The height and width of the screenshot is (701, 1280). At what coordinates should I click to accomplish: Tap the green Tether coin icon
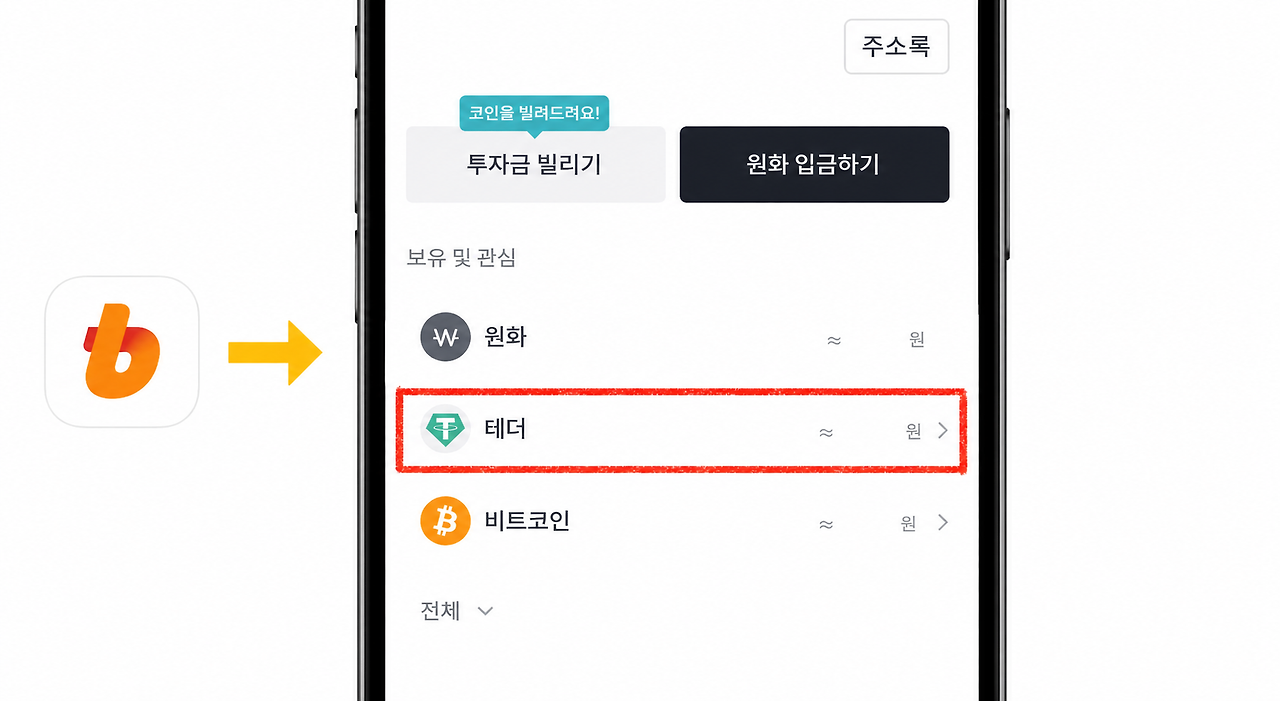[x=445, y=430]
